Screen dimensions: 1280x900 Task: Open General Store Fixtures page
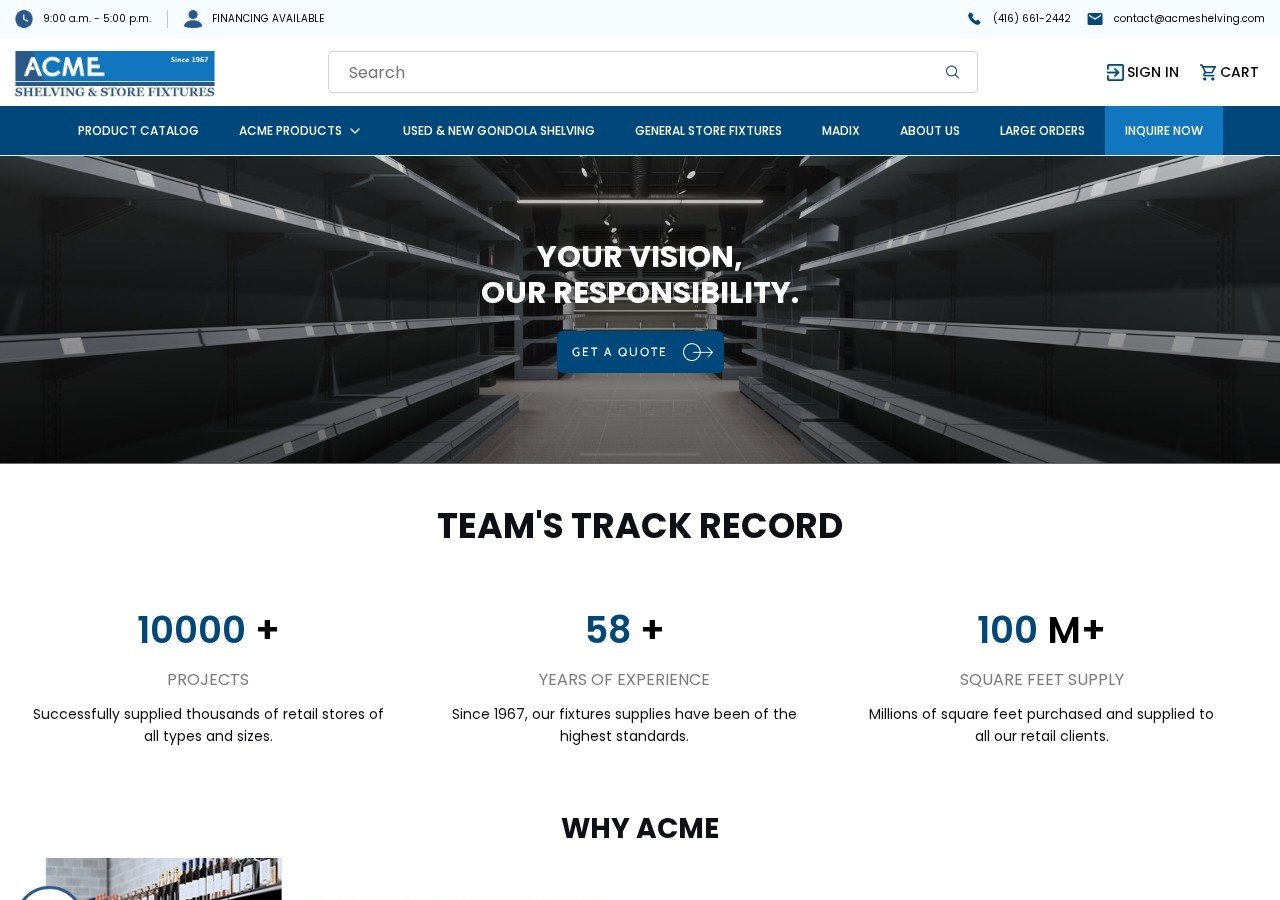point(708,131)
